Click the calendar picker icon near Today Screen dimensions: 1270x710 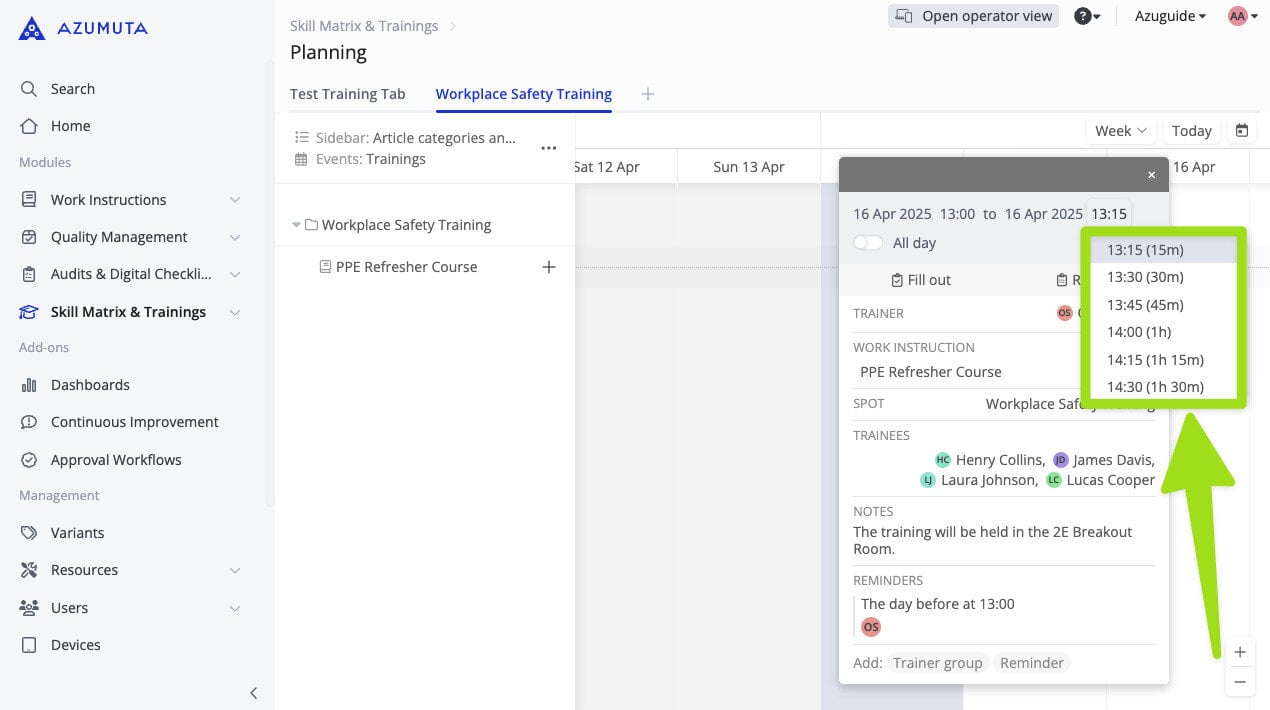point(1242,130)
